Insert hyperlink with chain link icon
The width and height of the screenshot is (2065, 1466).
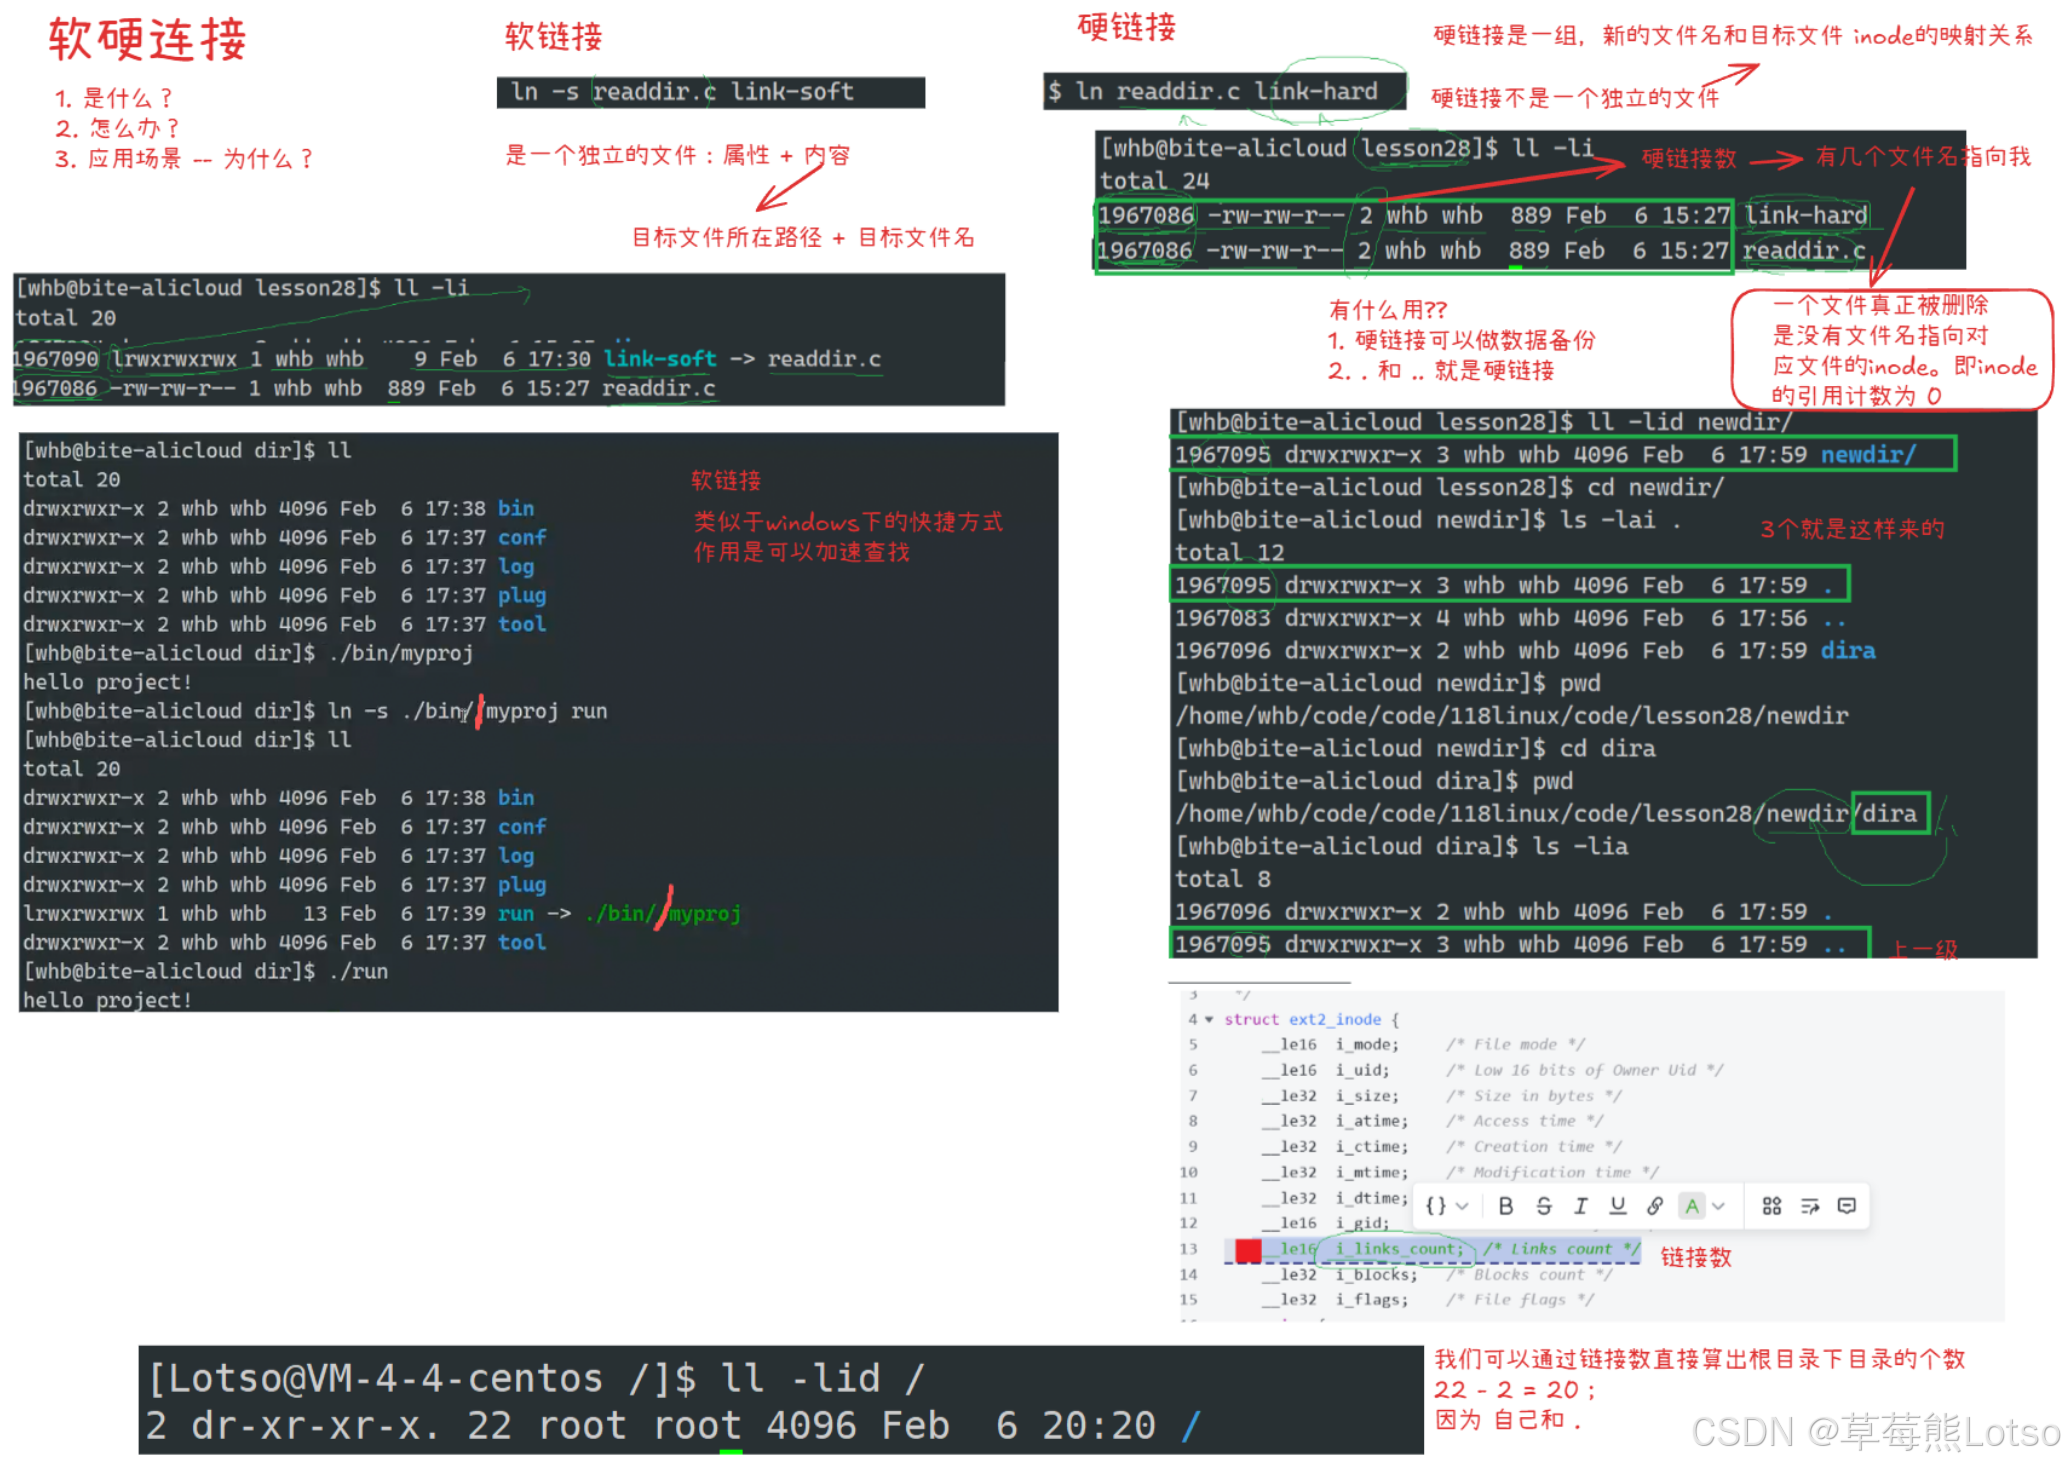point(1655,1206)
